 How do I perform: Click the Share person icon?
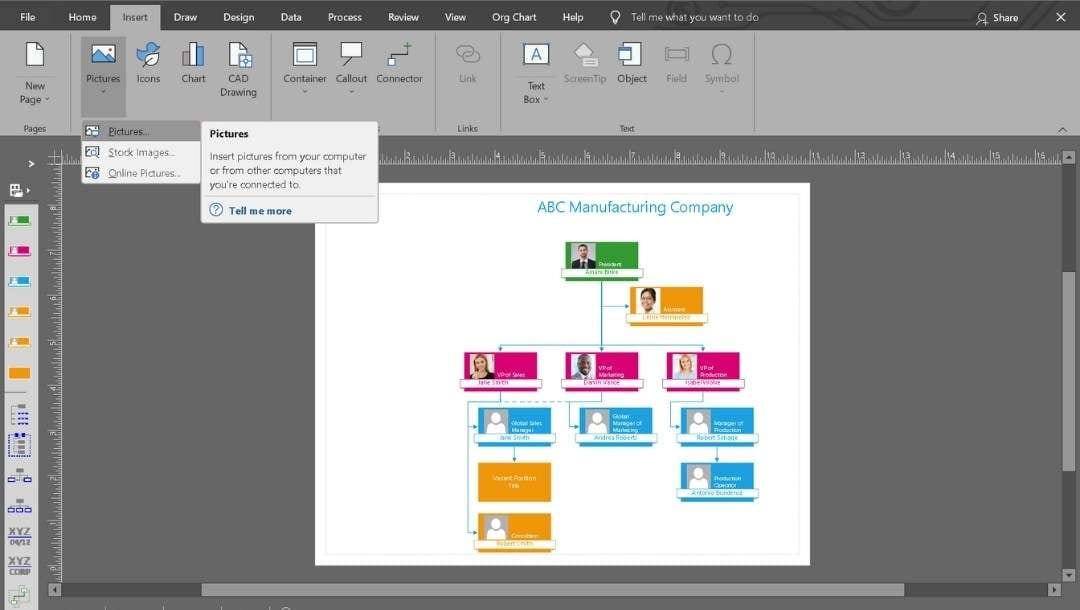point(982,19)
